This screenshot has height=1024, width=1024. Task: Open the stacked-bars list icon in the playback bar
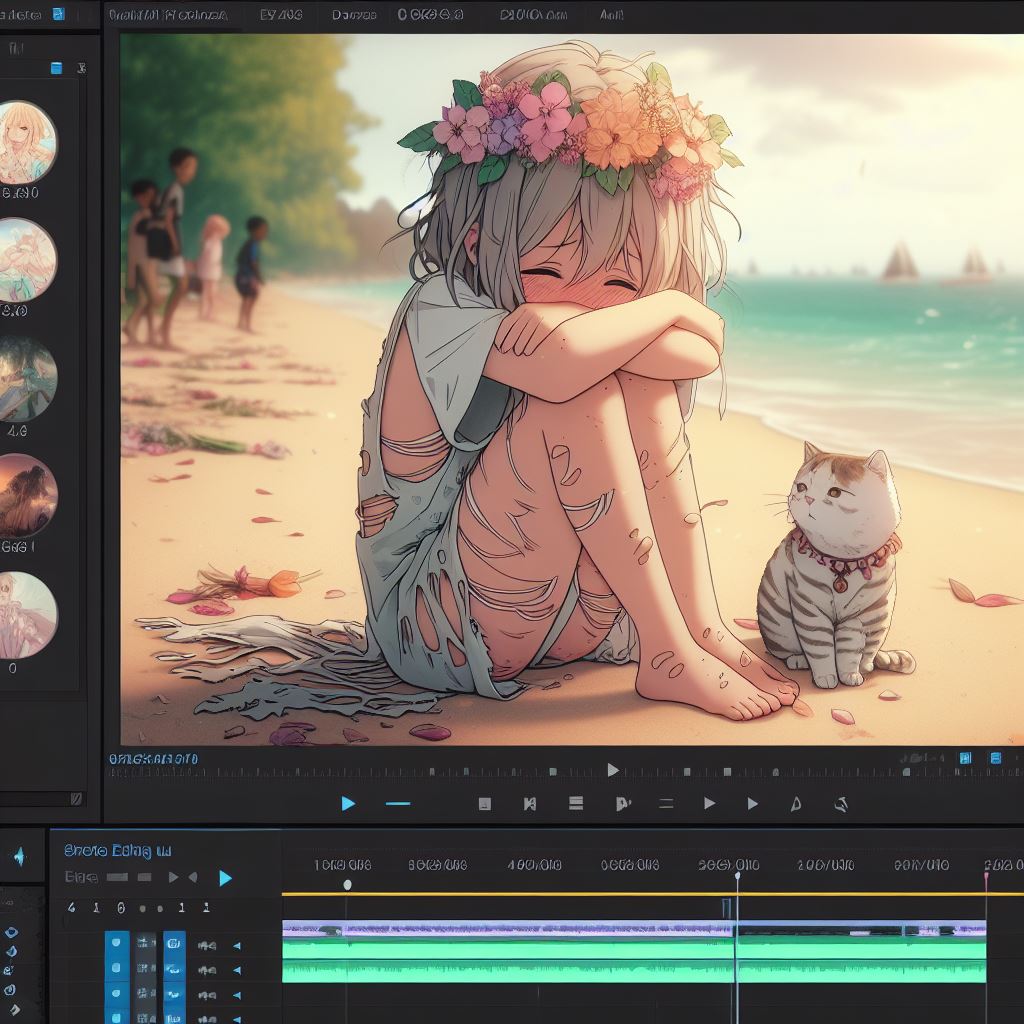pos(575,803)
